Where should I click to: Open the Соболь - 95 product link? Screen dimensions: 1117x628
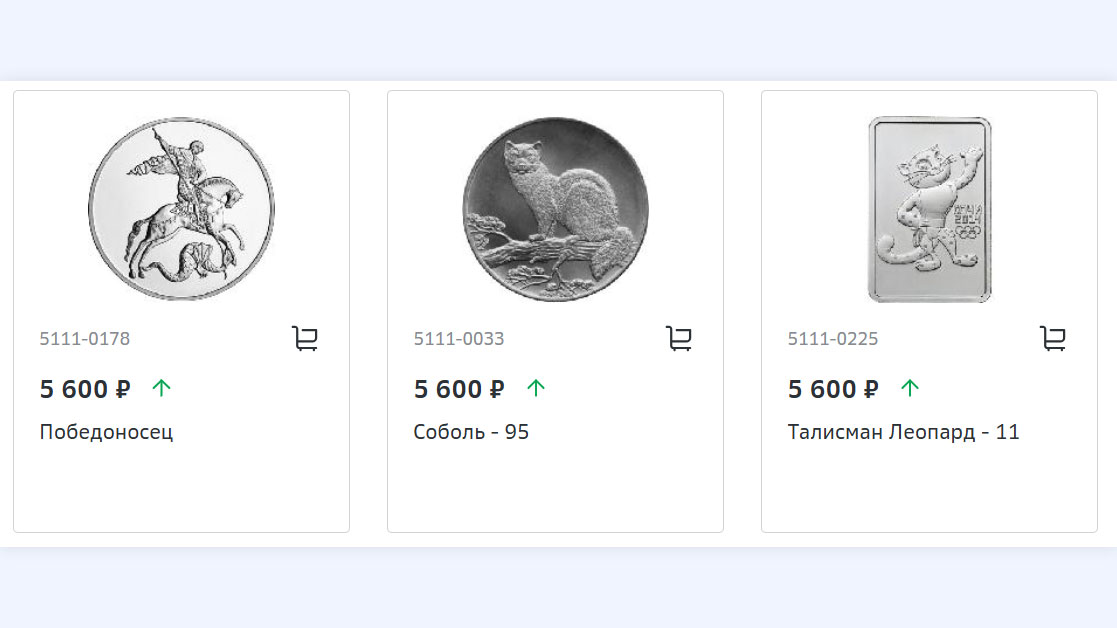471,433
